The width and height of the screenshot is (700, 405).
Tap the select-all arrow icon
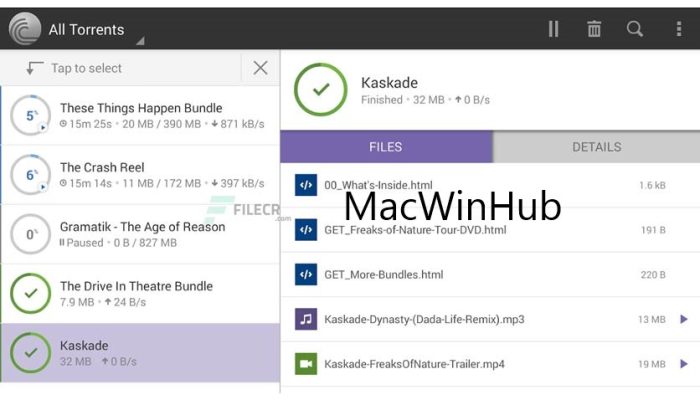click(34, 68)
